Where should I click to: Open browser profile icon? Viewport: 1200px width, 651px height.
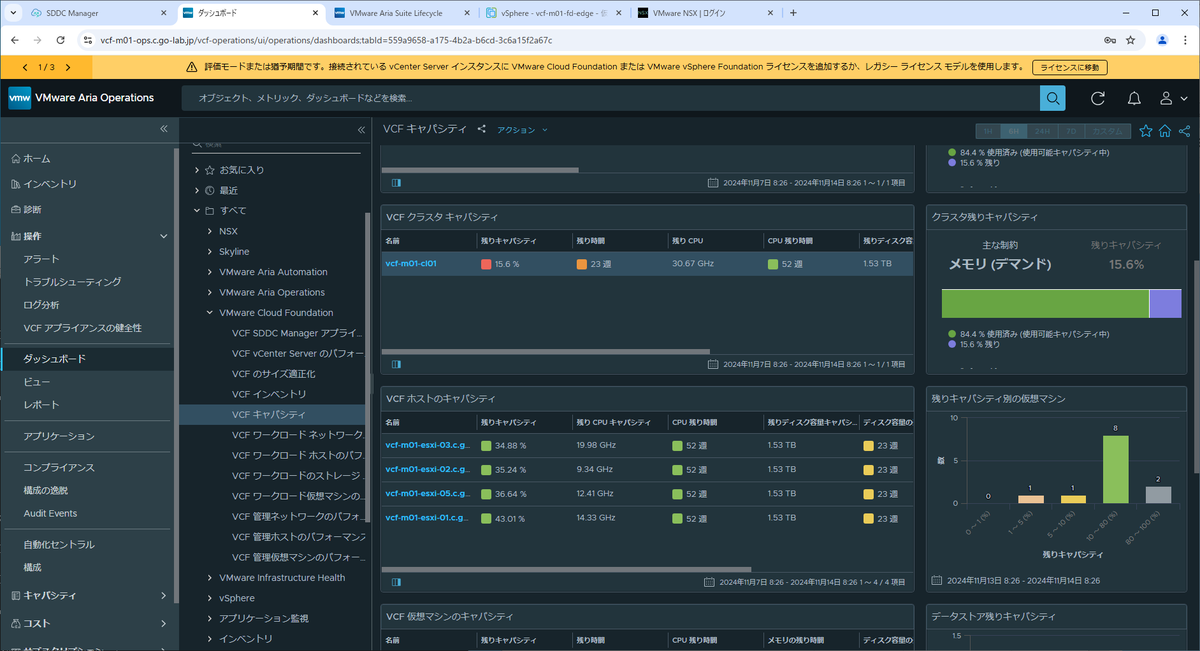click(x=1162, y=40)
